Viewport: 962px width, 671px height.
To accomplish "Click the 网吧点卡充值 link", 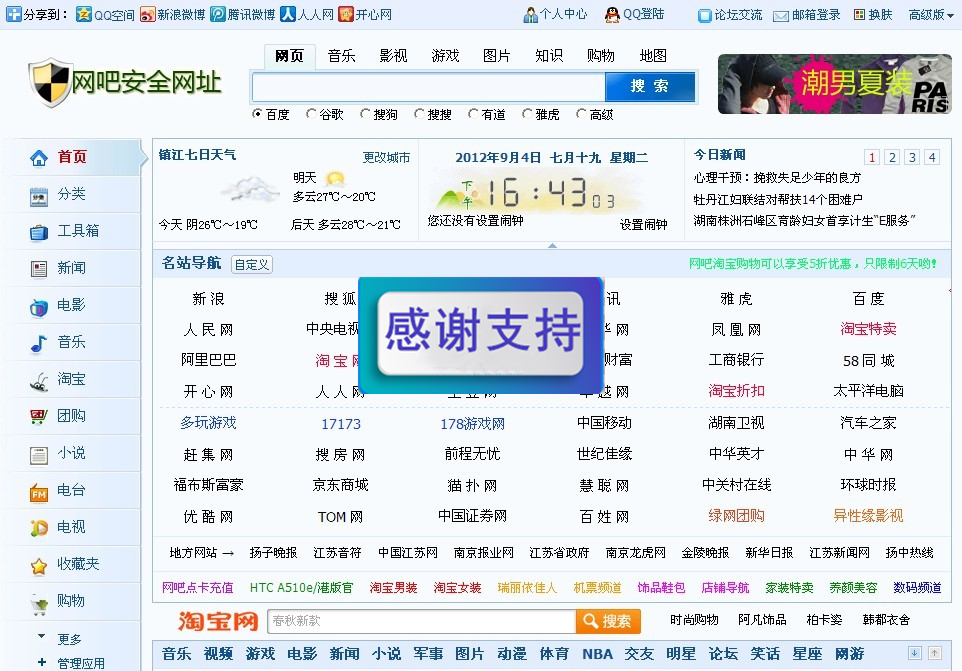I will 198,588.
